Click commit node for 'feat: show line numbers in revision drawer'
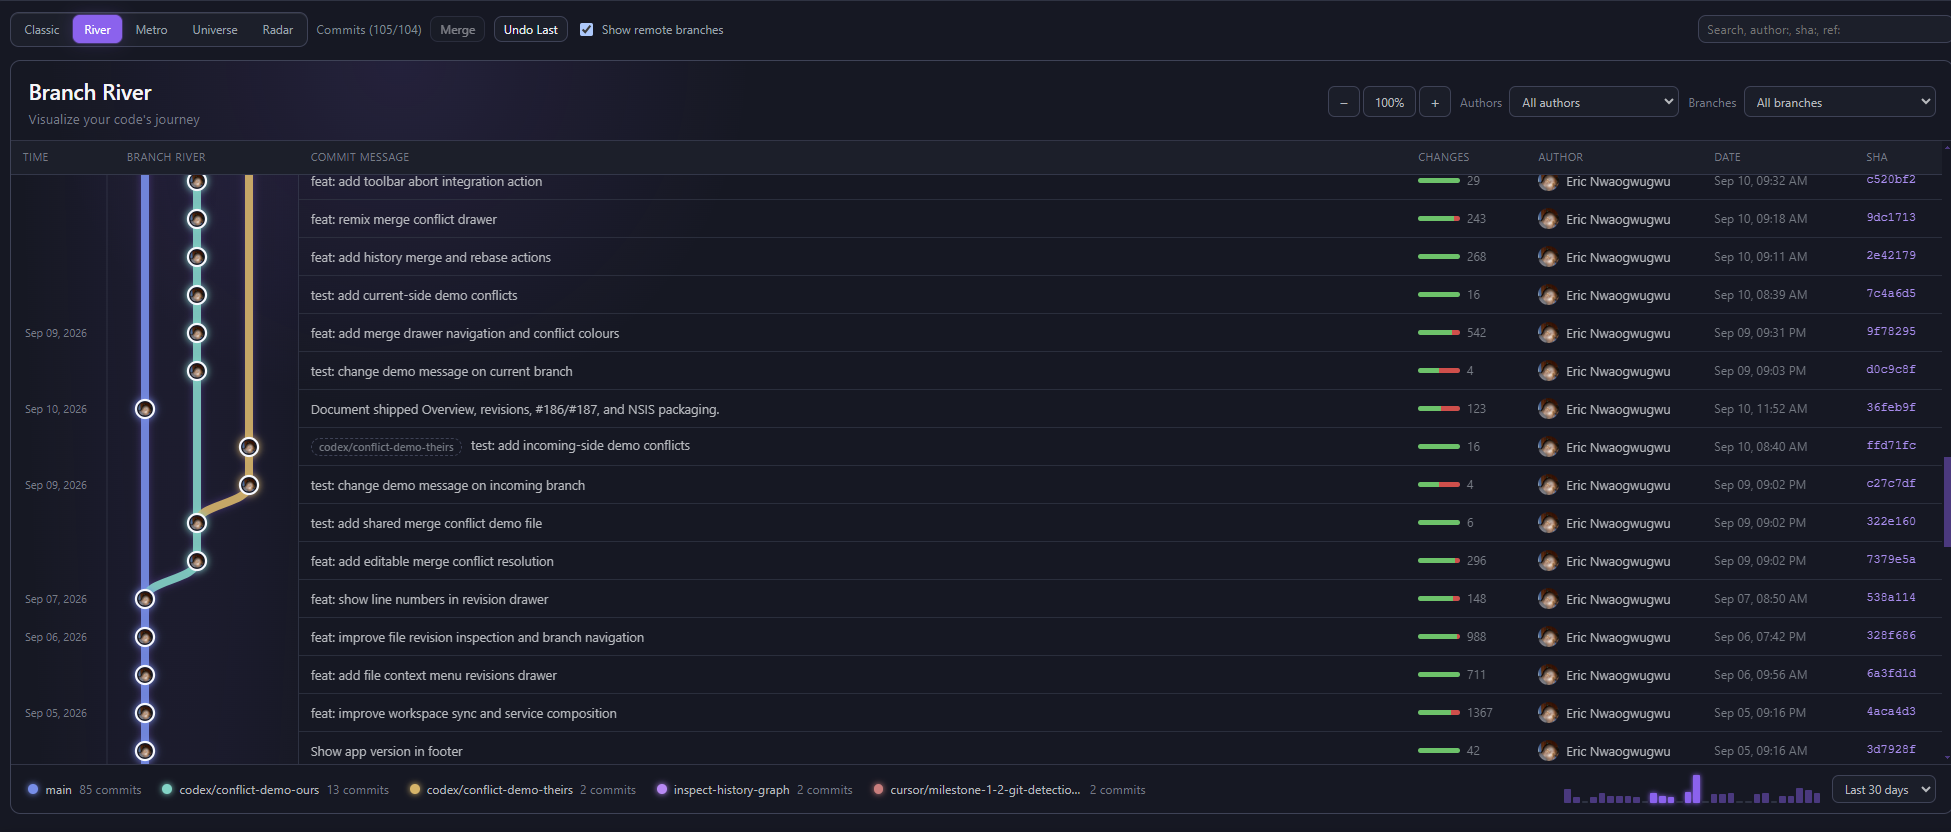 pyautogui.click(x=145, y=599)
